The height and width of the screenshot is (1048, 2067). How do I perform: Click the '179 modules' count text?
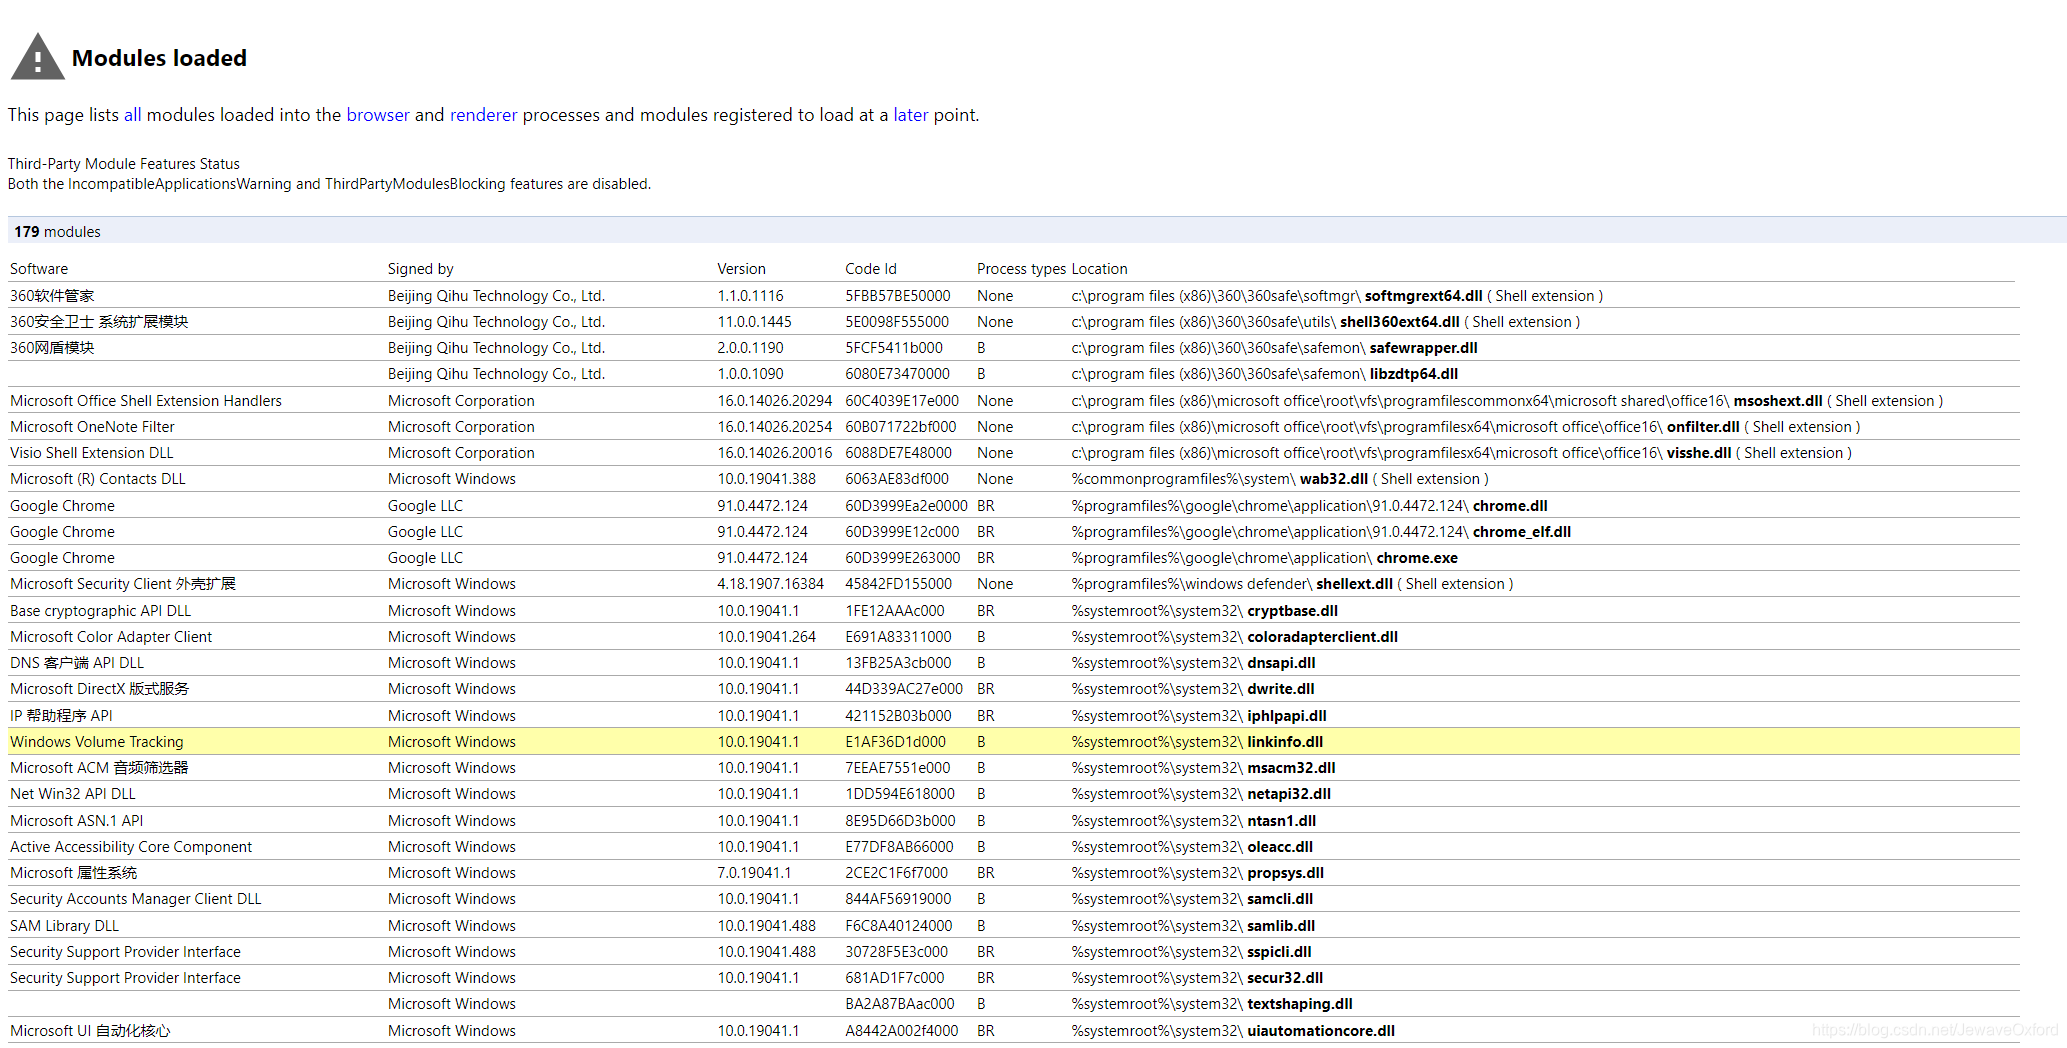click(57, 232)
